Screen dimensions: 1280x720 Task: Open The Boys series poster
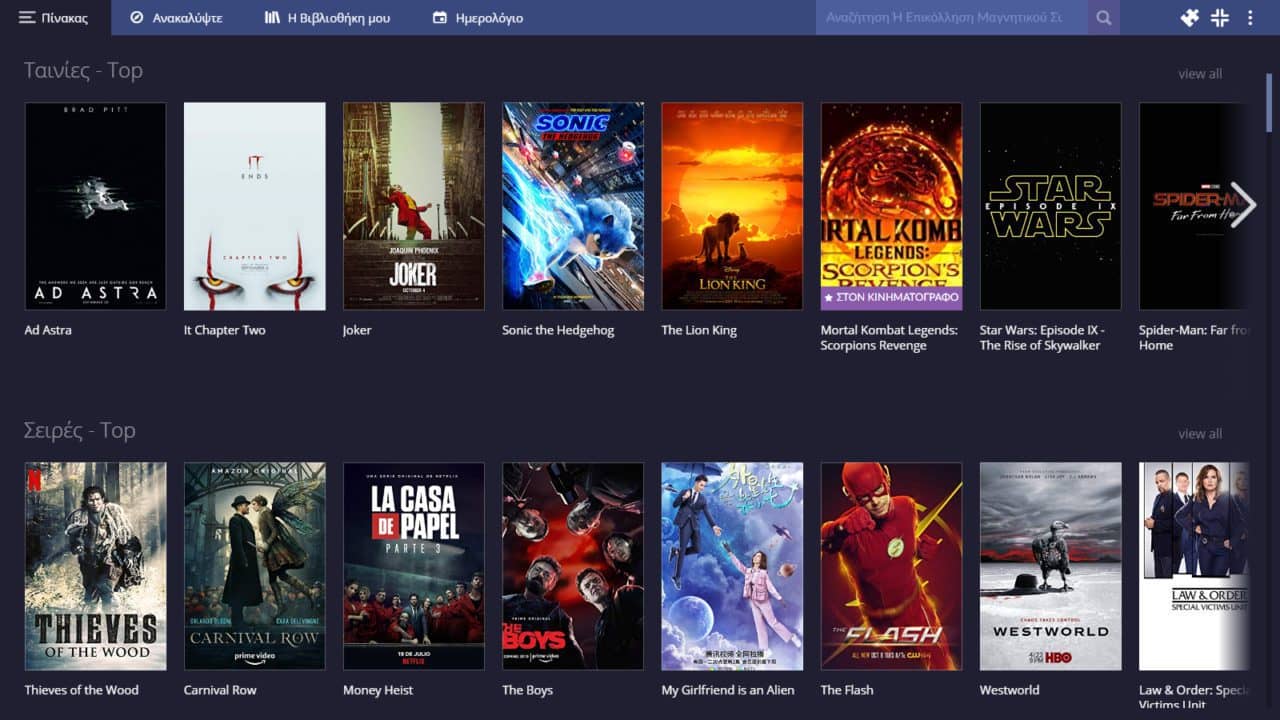pyautogui.click(x=573, y=566)
